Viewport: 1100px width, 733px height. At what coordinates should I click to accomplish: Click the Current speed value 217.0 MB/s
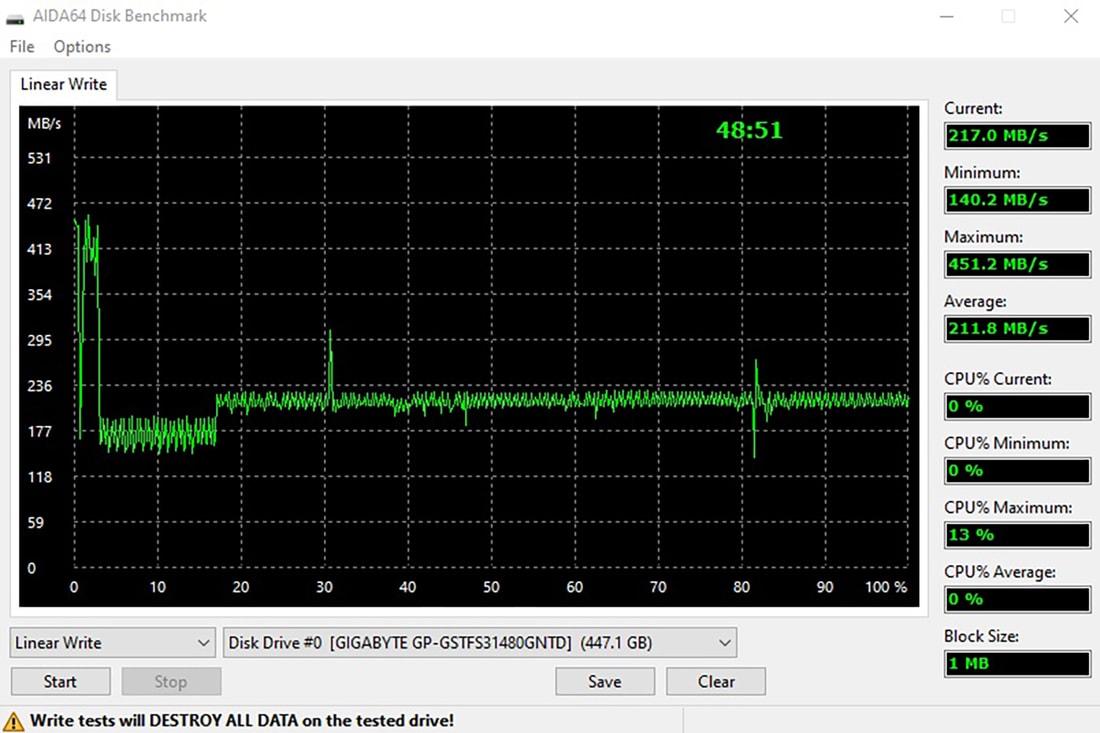[1017, 135]
